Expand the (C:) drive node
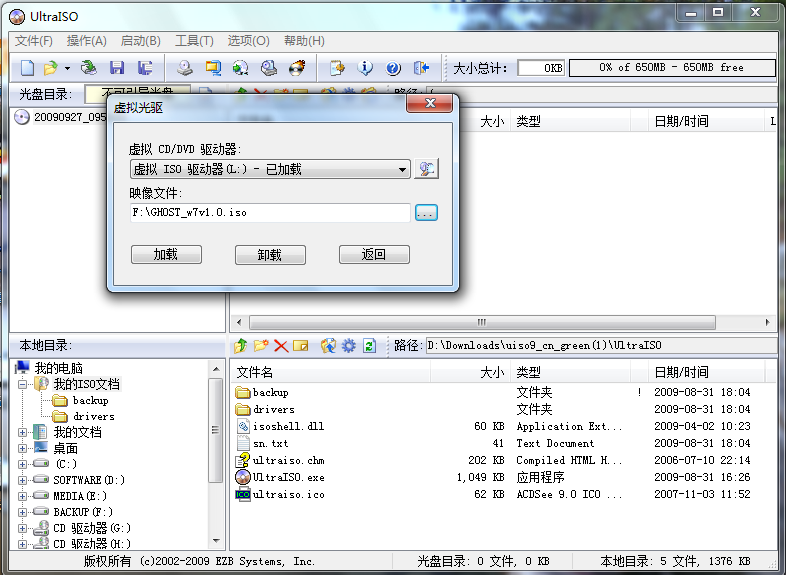The width and height of the screenshot is (786, 575). [23, 464]
